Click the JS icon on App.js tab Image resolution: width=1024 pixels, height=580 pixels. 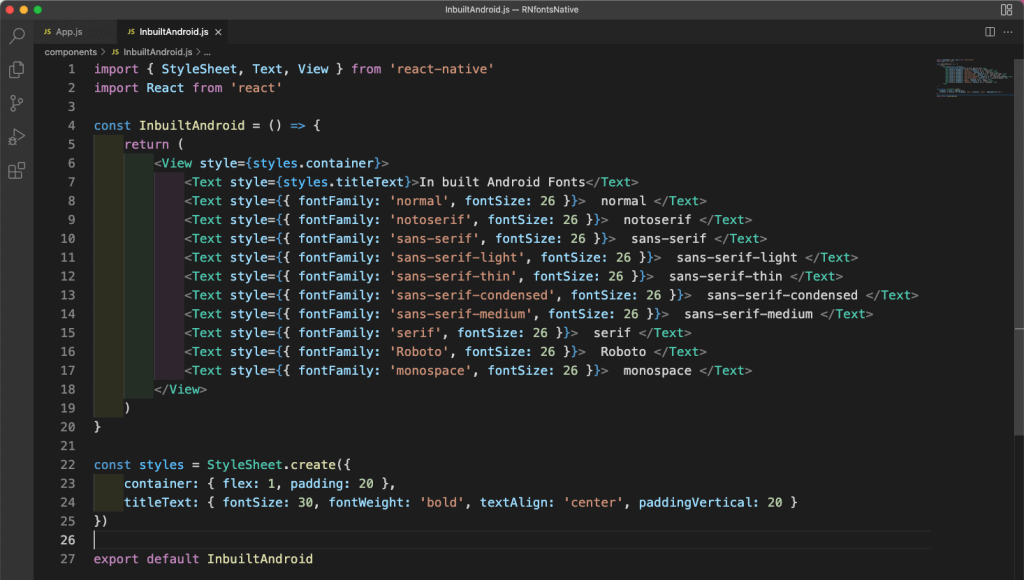point(46,31)
